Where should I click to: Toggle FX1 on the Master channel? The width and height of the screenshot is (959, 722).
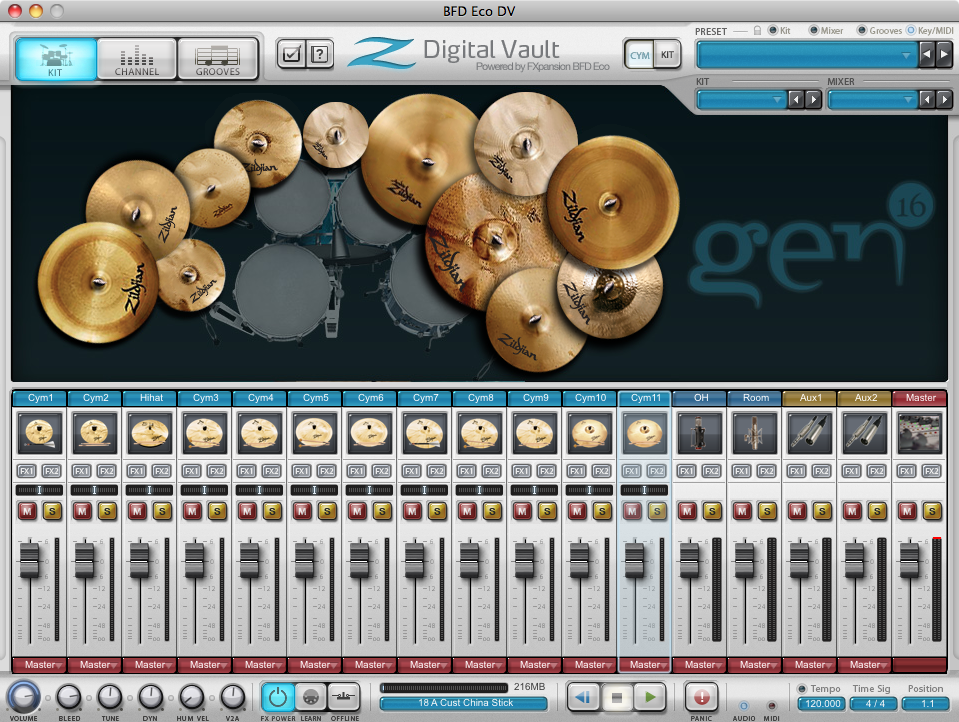coord(906,471)
